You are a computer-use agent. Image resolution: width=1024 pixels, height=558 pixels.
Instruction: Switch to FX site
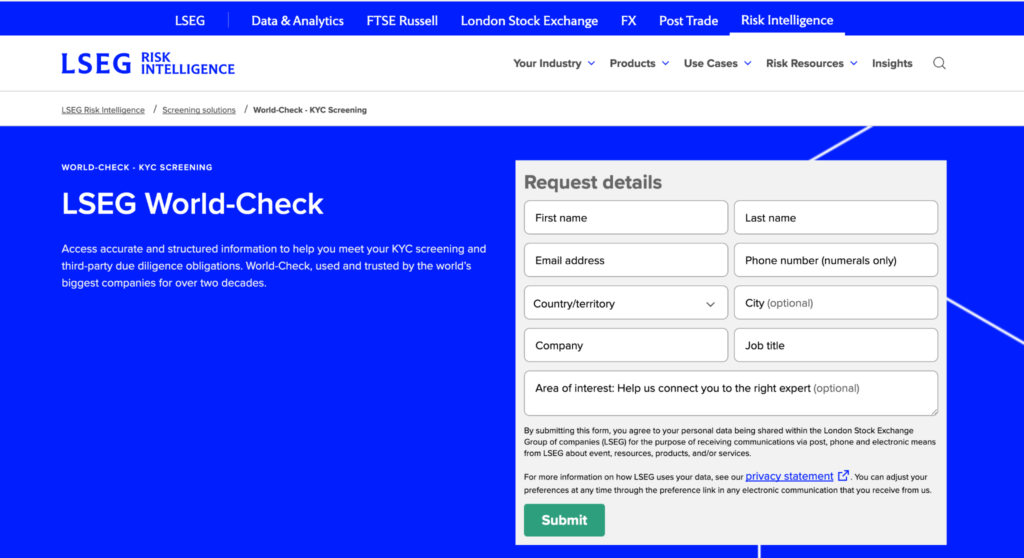tap(628, 21)
